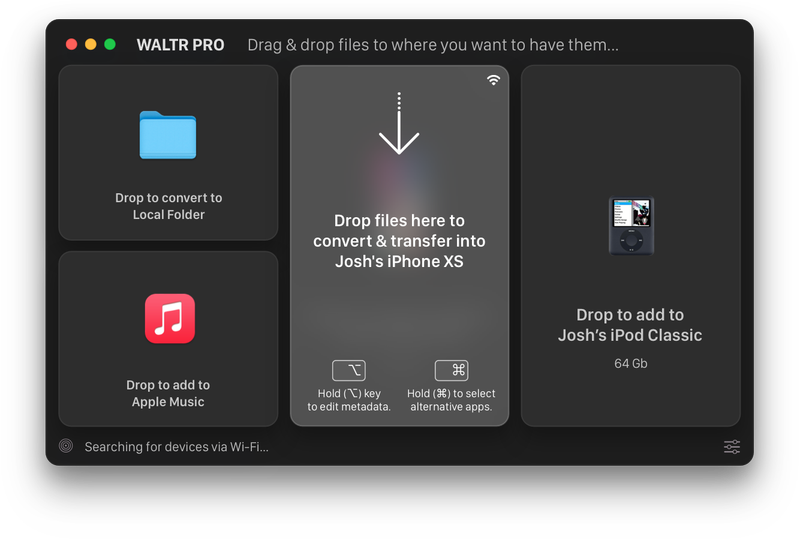Minimize window with yellow button
800x540 pixels.
coord(91,44)
